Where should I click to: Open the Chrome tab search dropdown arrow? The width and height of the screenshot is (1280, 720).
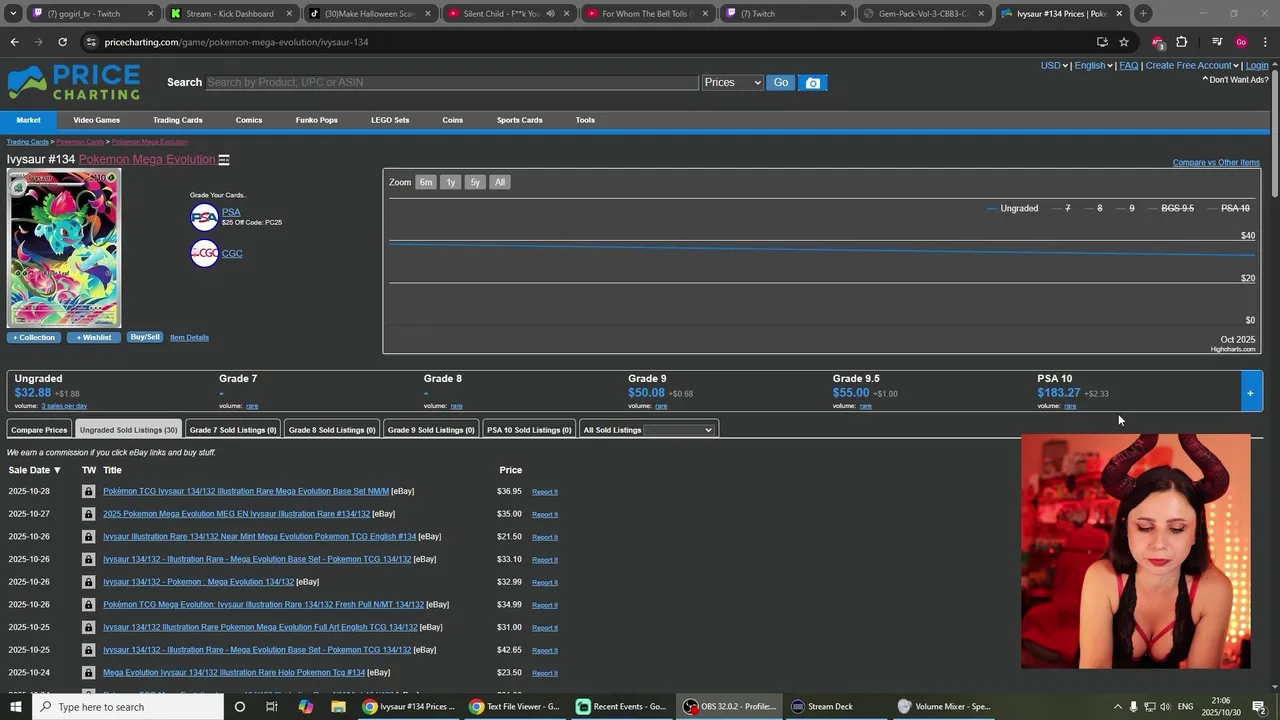[14, 14]
